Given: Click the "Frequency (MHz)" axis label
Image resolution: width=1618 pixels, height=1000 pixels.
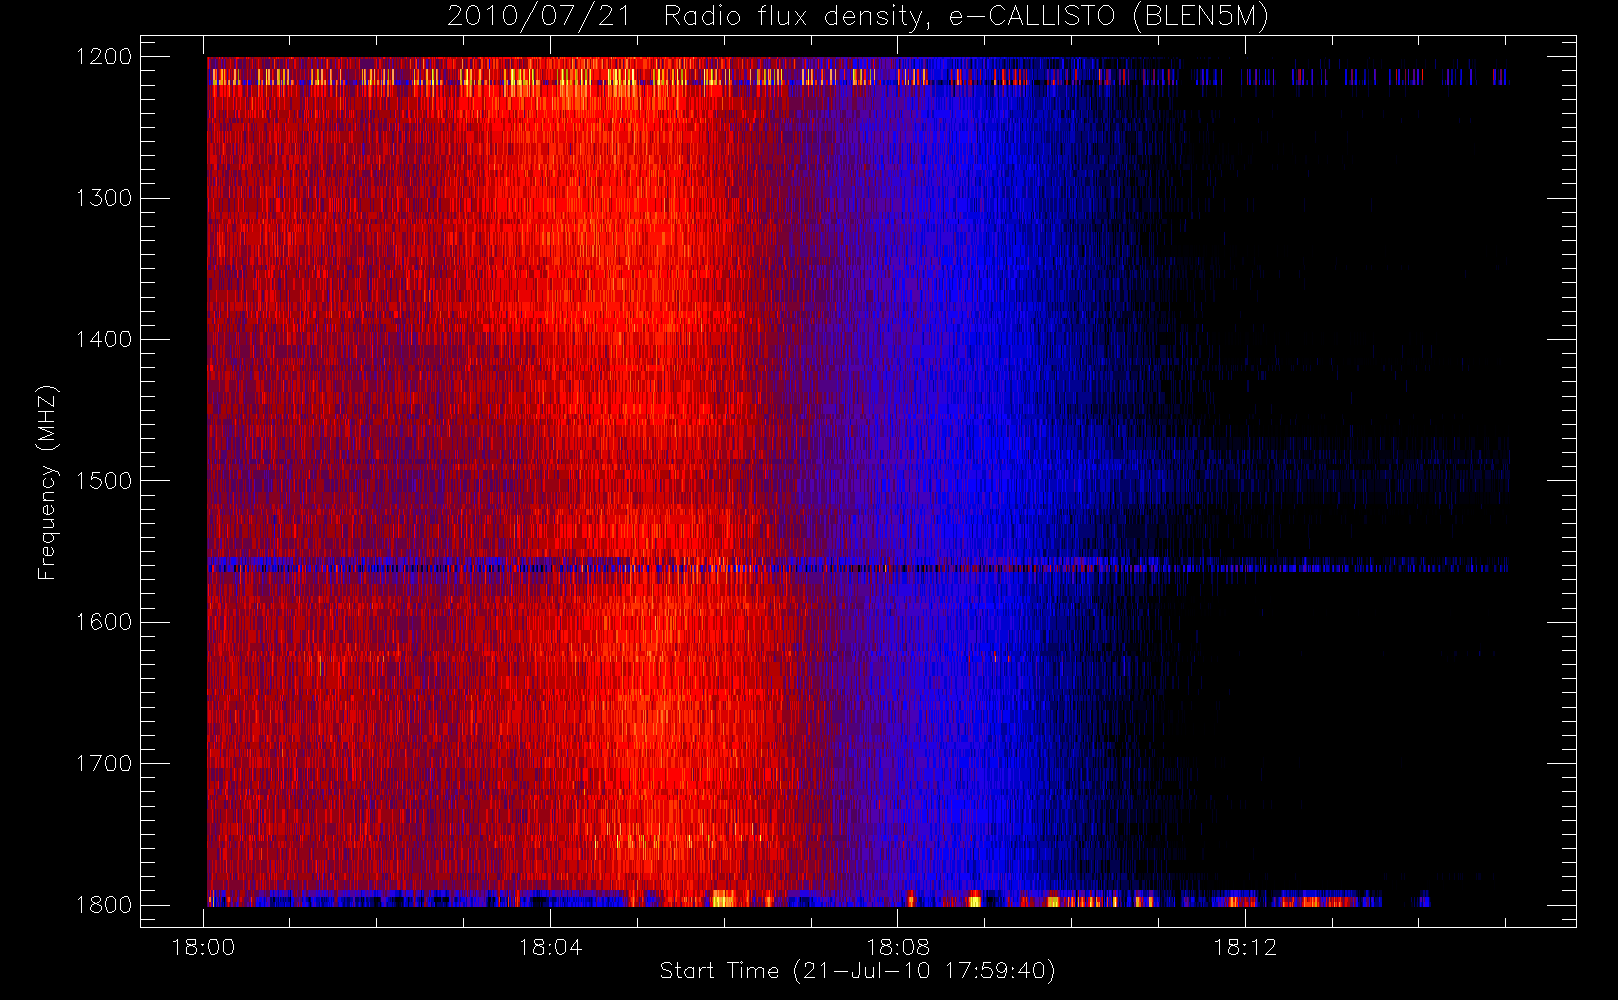Looking at the screenshot, I should click(x=46, y=482).
